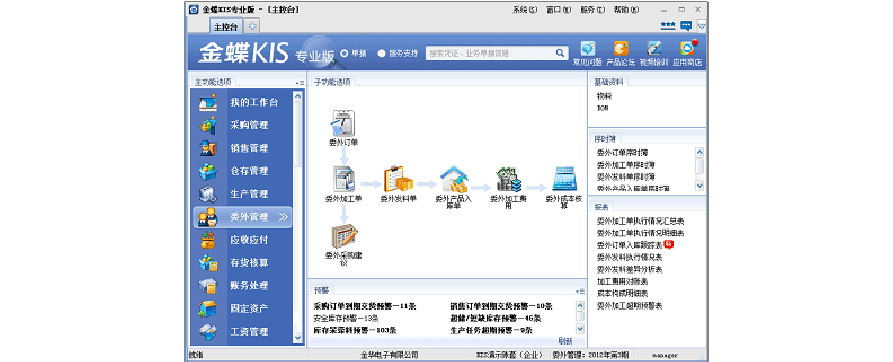Open 委外加工单序时簿
Image resolution: width=893 pixels, height=362 pixels.
[x=625, y=164]
